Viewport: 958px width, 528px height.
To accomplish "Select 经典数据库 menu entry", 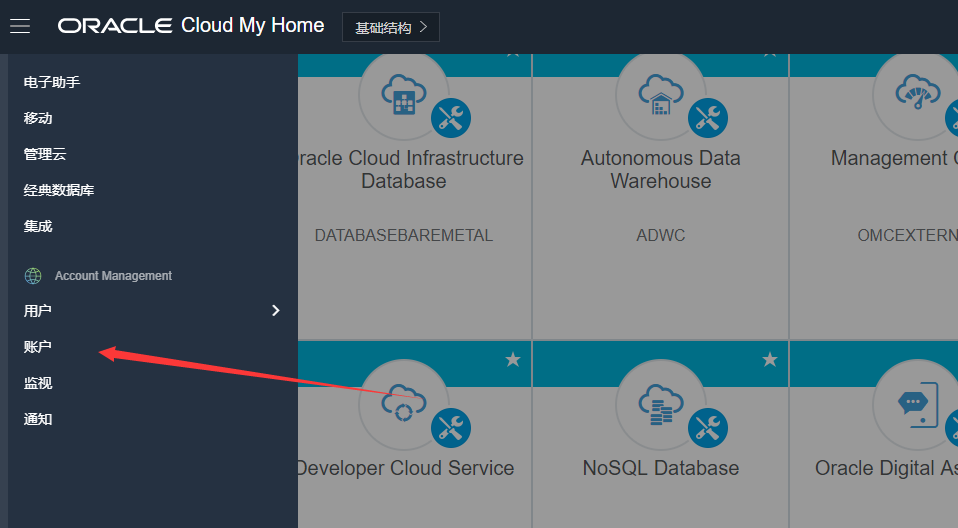I will coord(59,190).
